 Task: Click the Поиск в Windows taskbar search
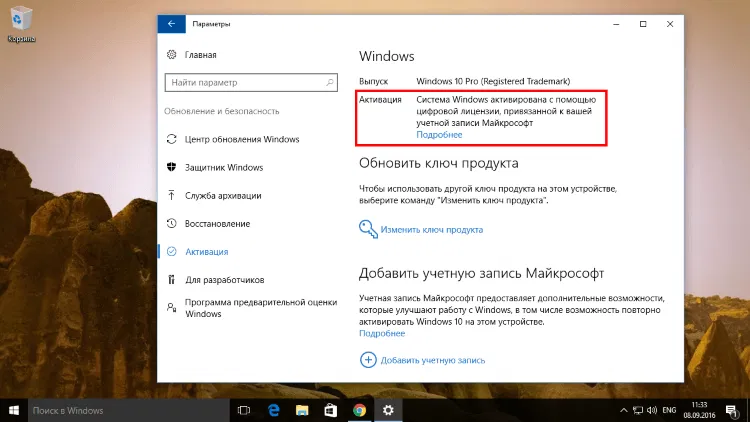[x=129, y=411]
